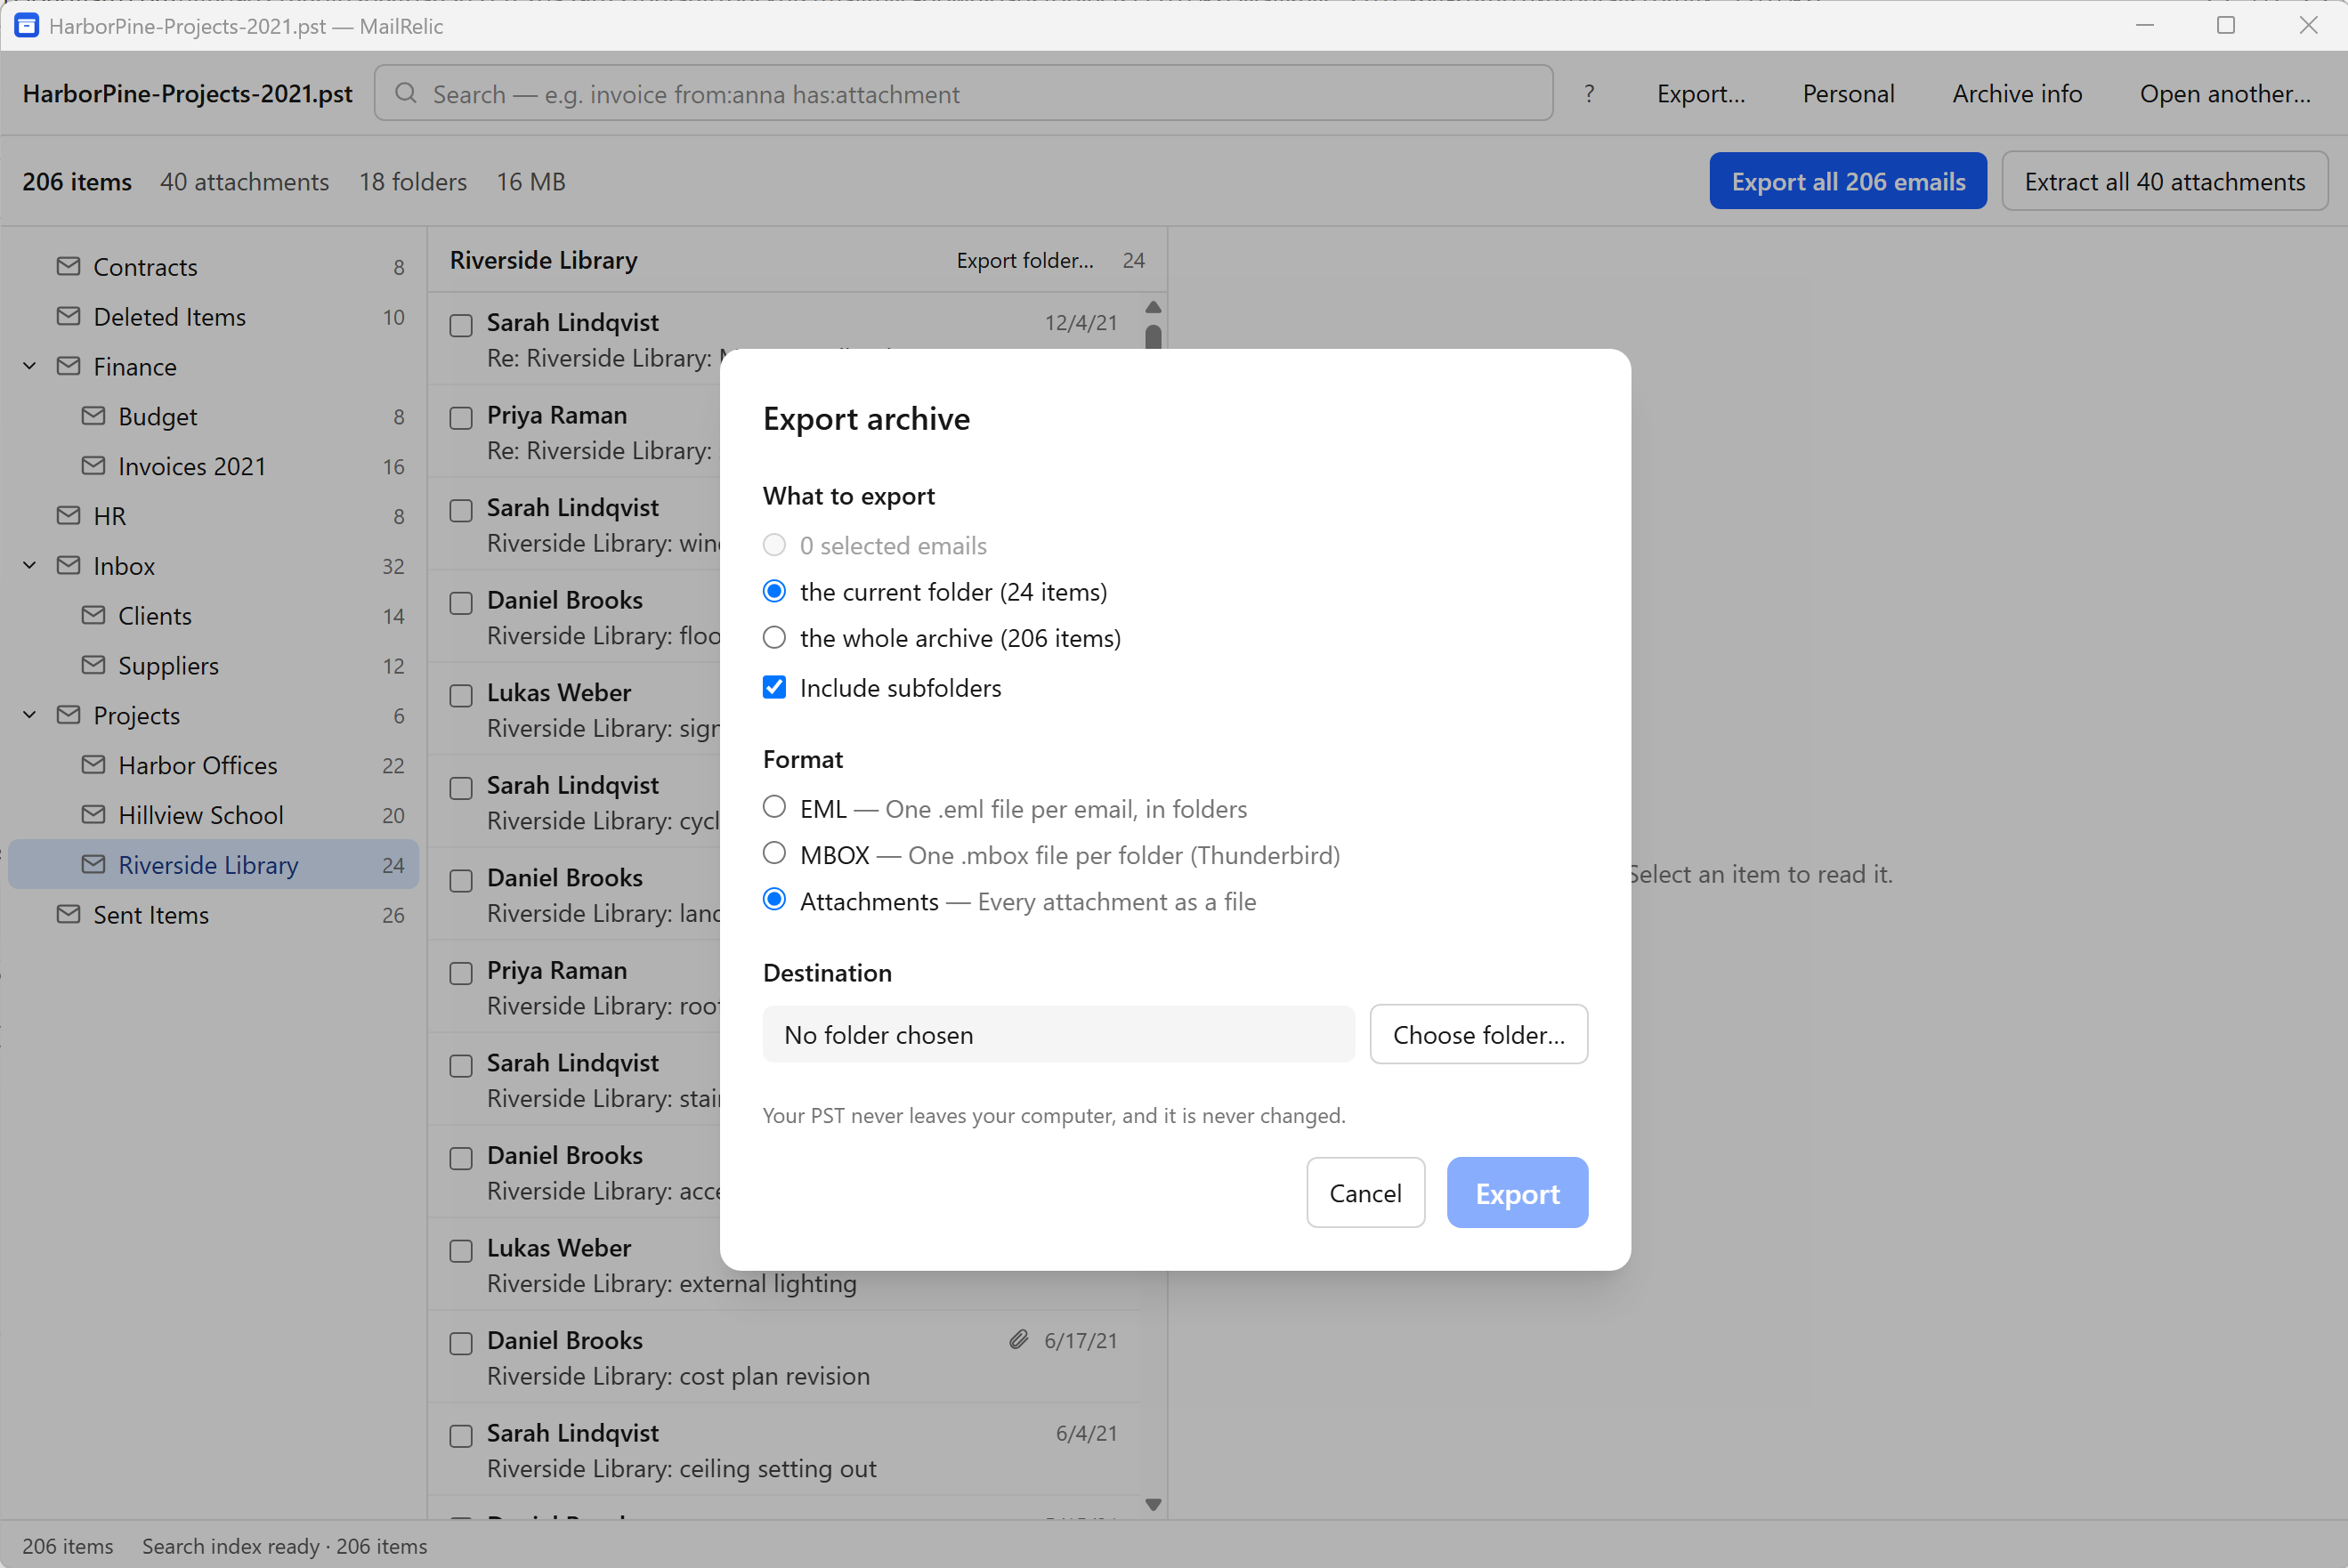The image size is (2348, 1568).
Task: Check the cost plan revision email checkbox
Action: (x=461, y=1344)
